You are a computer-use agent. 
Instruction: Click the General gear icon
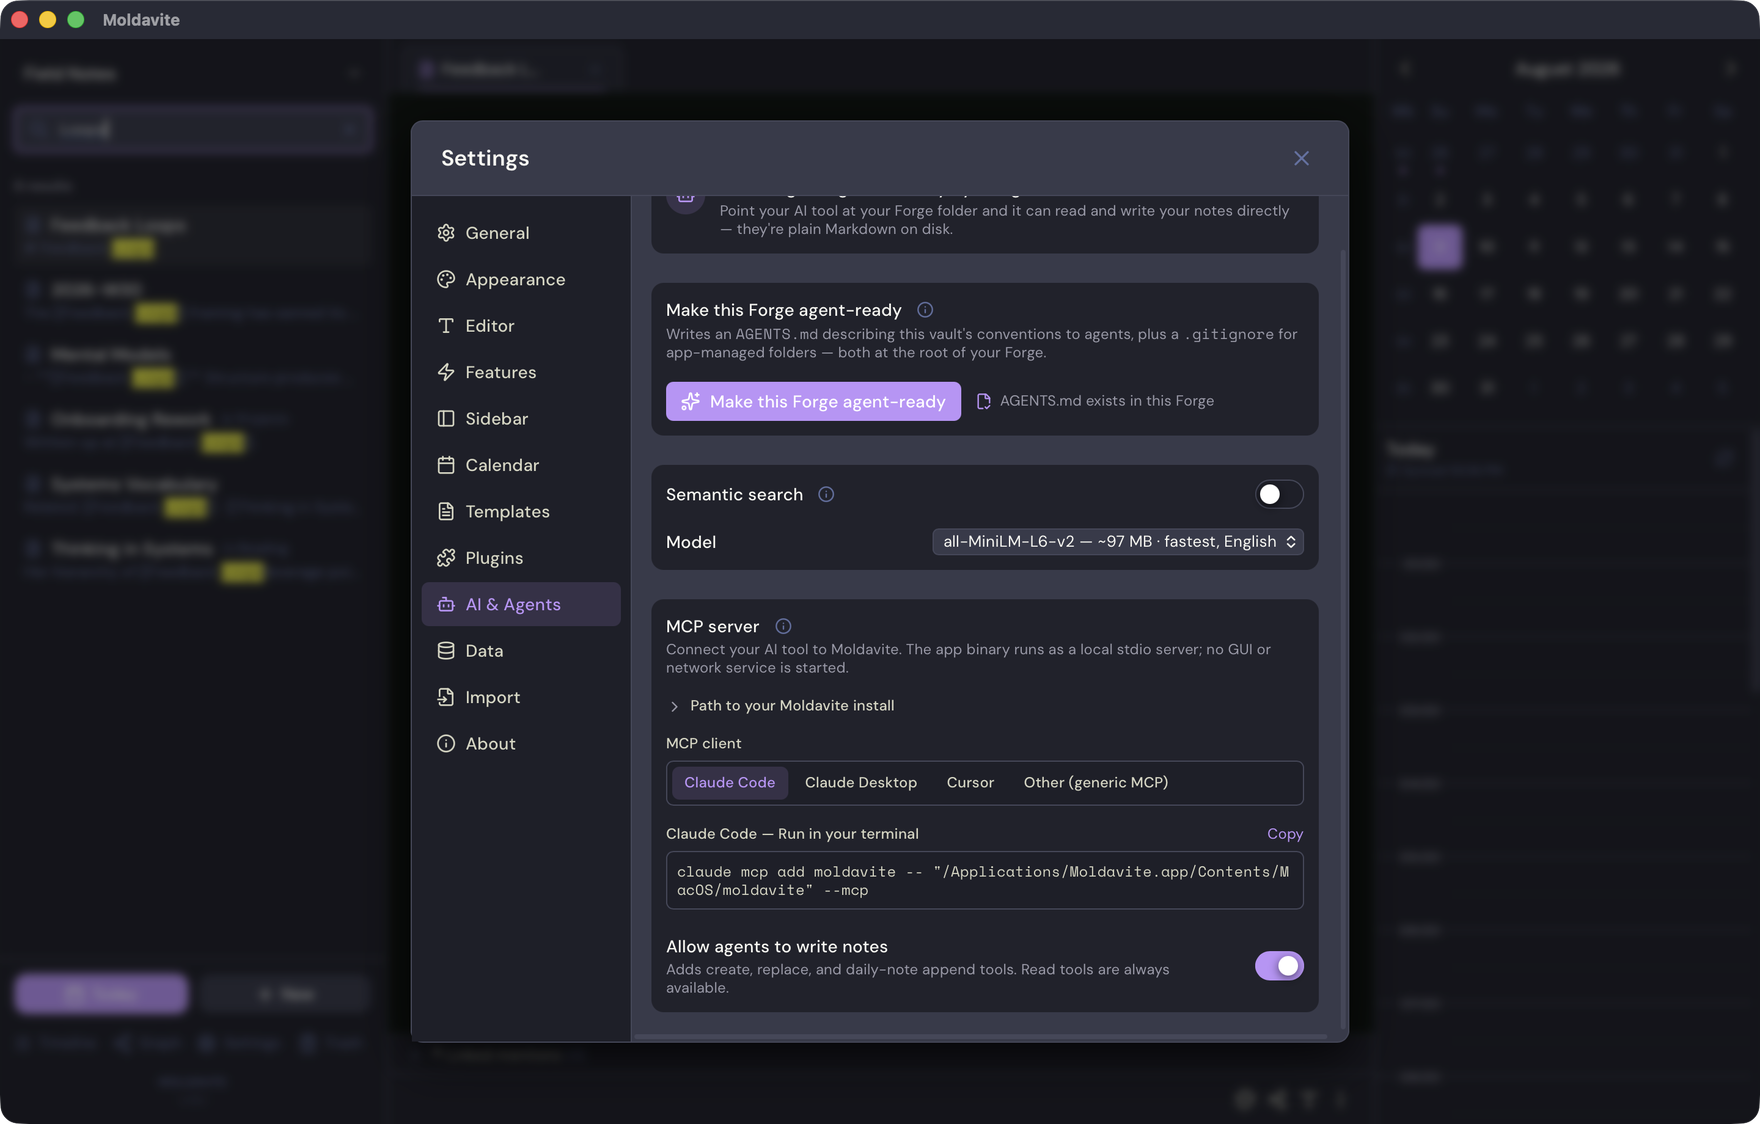[446, 233]
